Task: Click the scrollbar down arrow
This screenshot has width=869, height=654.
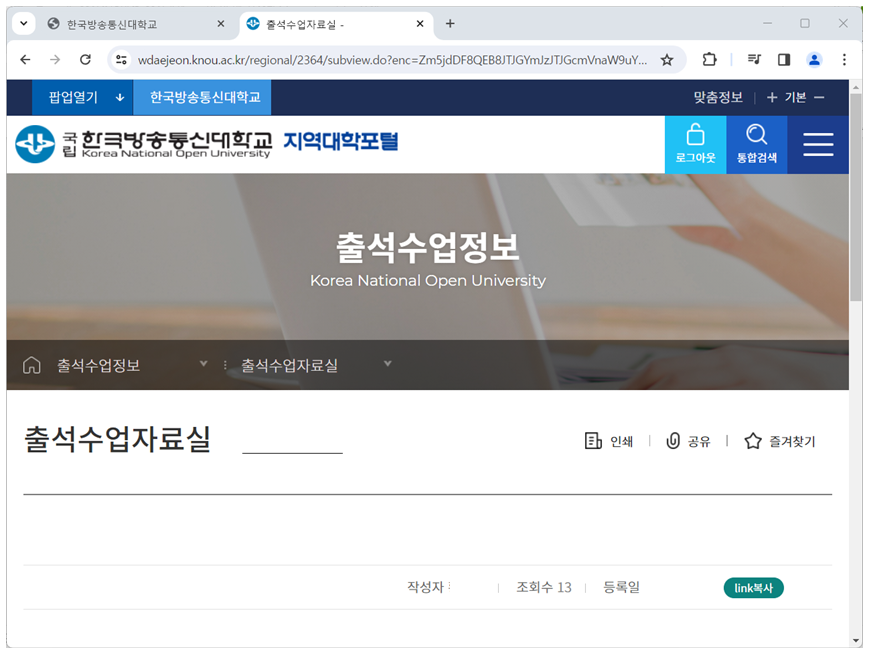Action: [855, 641]
